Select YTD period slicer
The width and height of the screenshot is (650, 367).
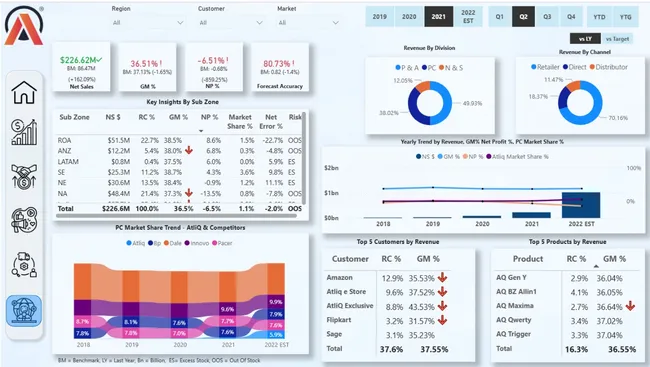599,17
